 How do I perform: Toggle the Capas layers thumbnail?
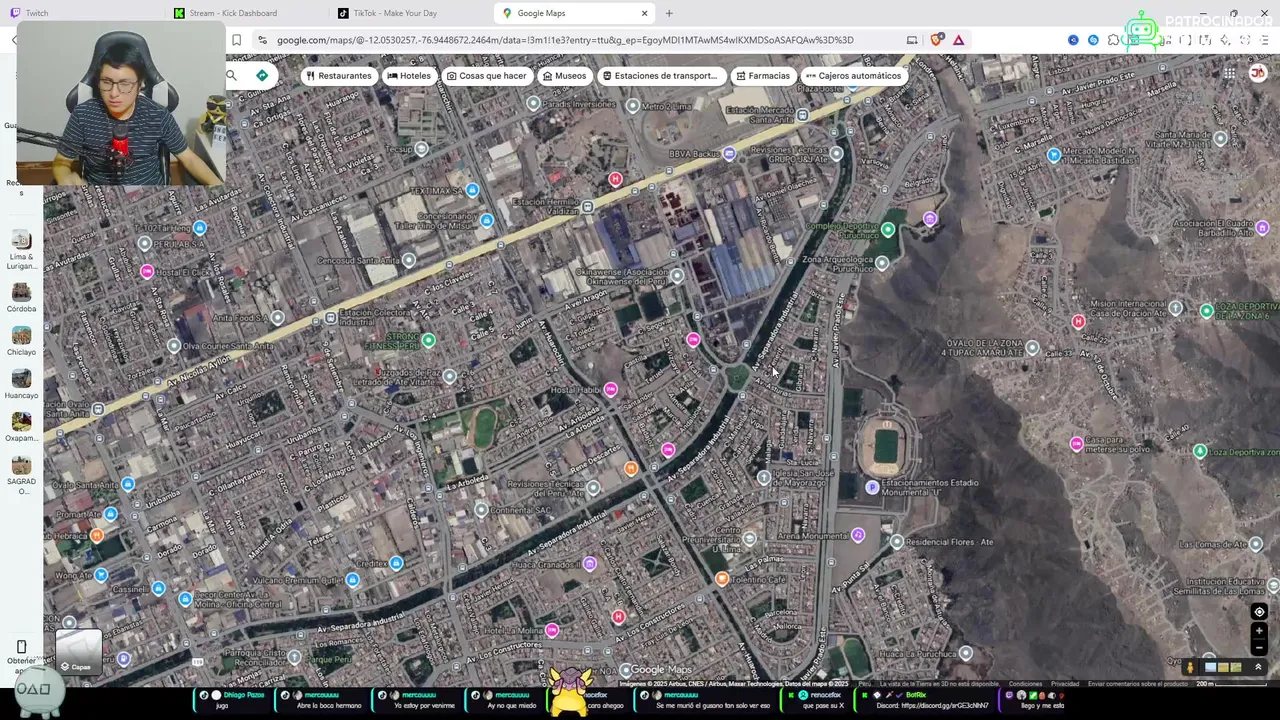(x=79, y=652)
